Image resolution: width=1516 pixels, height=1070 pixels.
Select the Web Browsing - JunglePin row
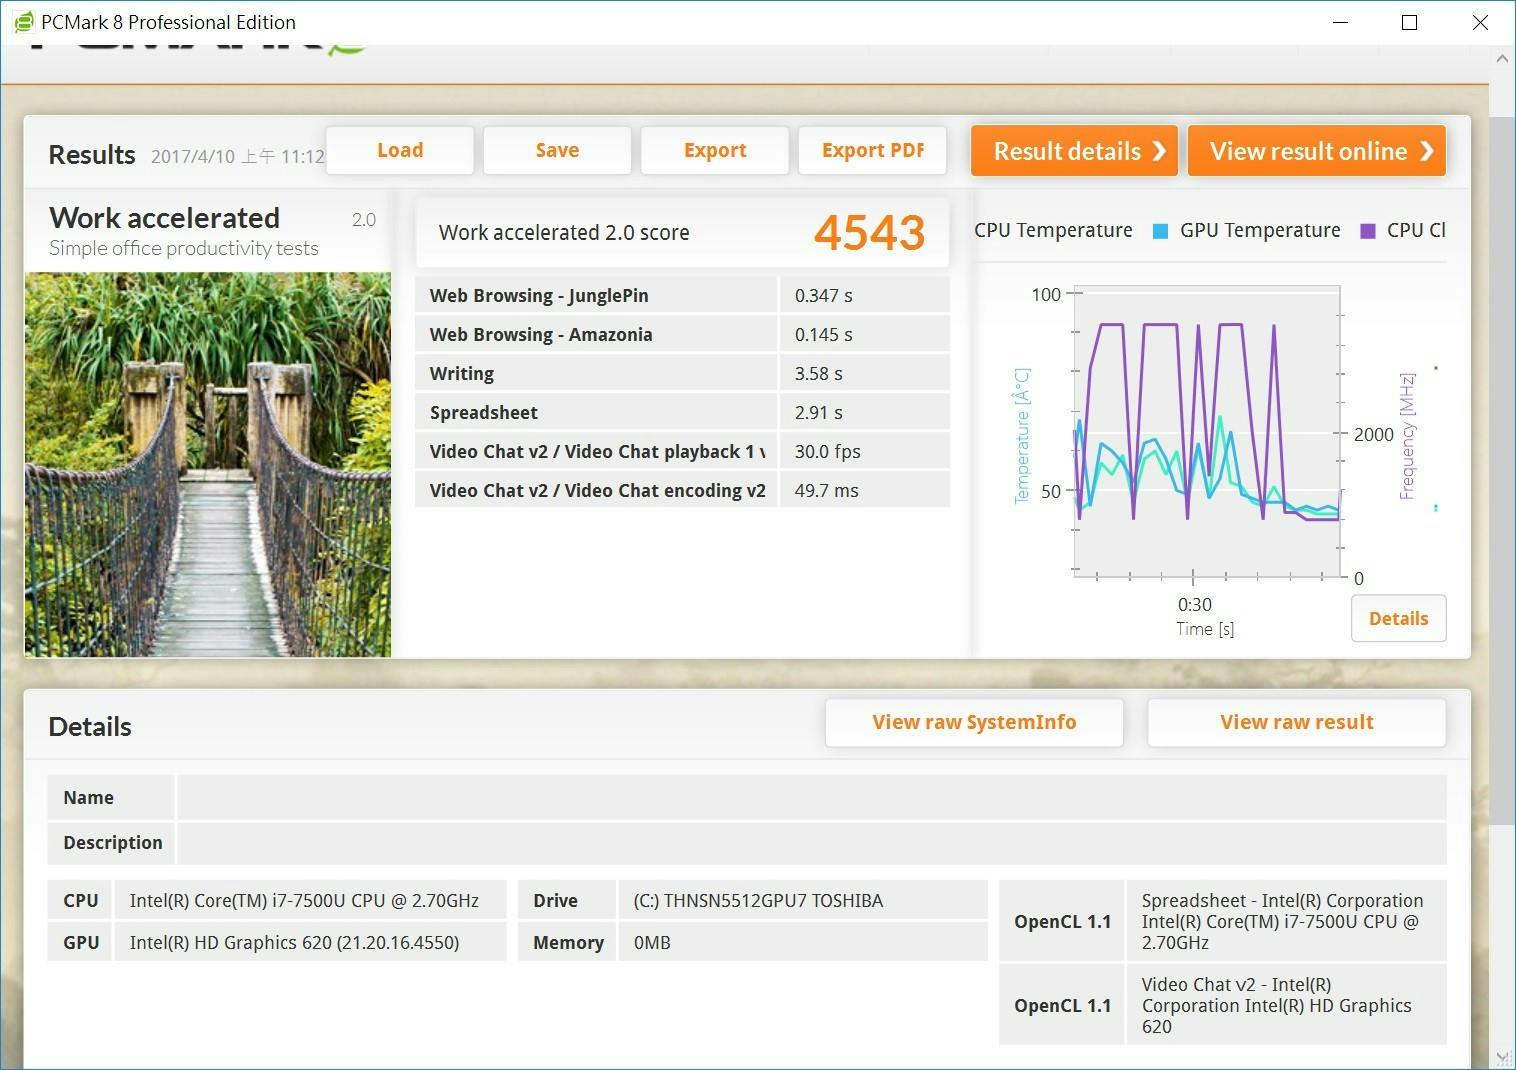681,295
